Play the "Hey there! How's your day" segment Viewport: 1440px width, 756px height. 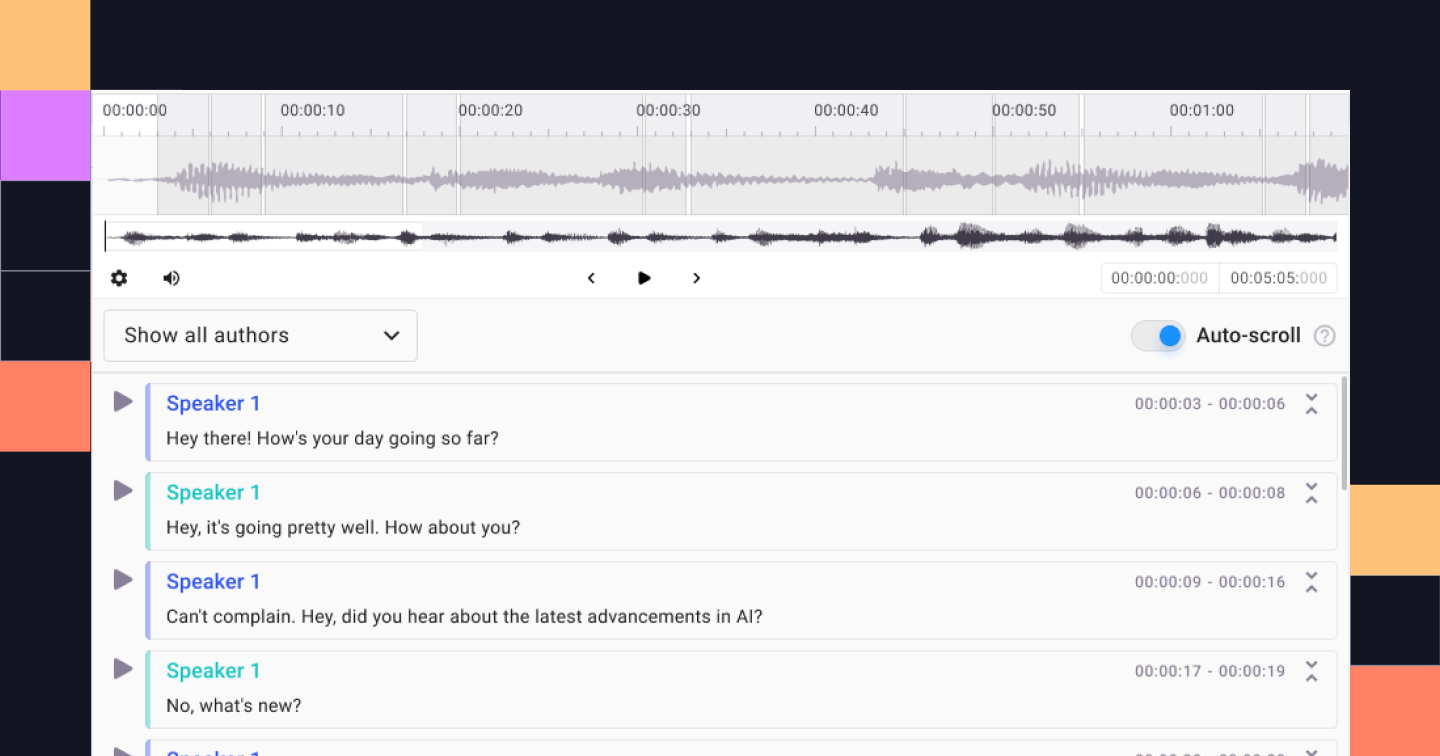123,402
